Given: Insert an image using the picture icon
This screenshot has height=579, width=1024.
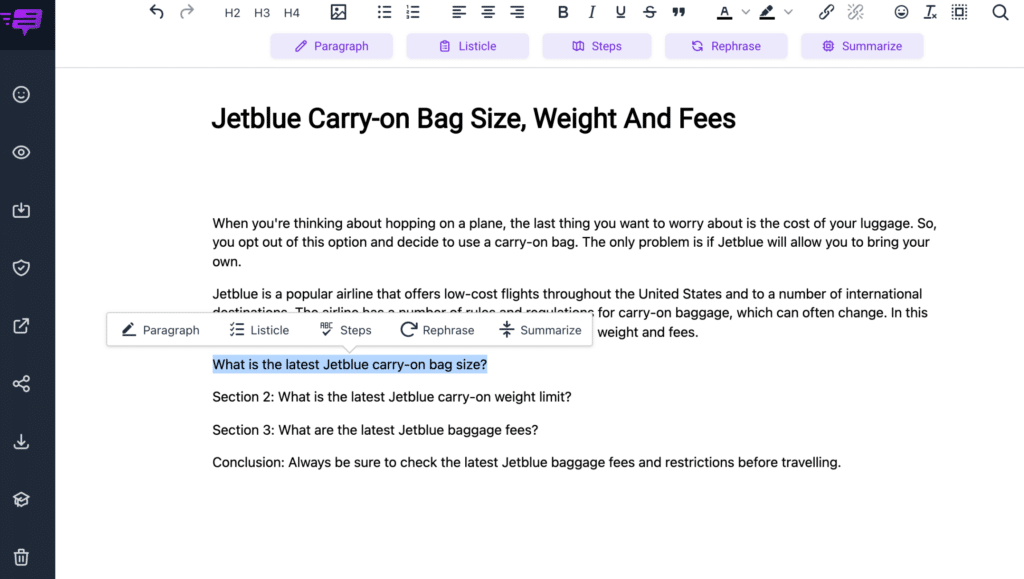Looking at the screenshot, I should (x=338, y=12).
